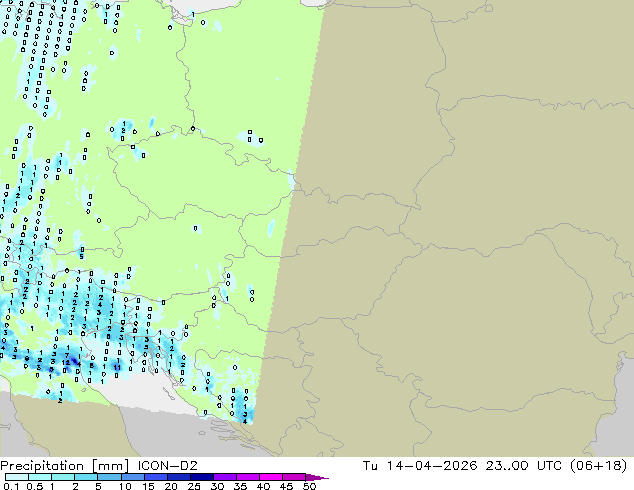The width and height of the screenshot is (634, 490).
Task: Select the legend swatch between 15 and 20
Action: point(155,477)
